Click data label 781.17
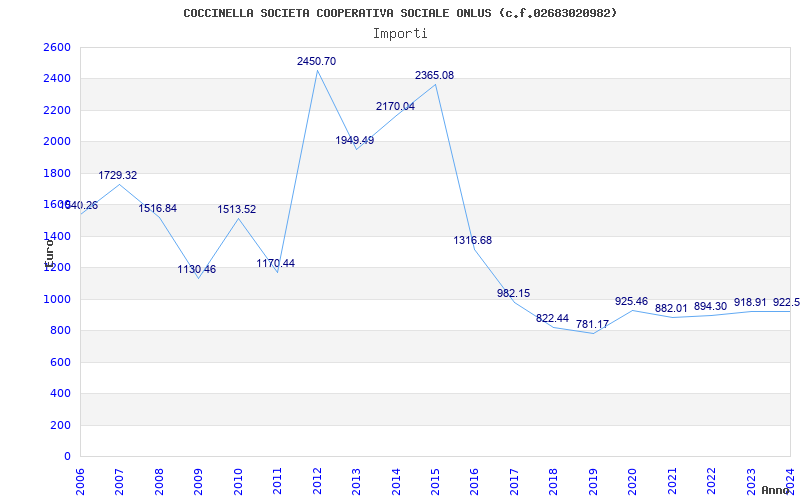 point(592,324)
